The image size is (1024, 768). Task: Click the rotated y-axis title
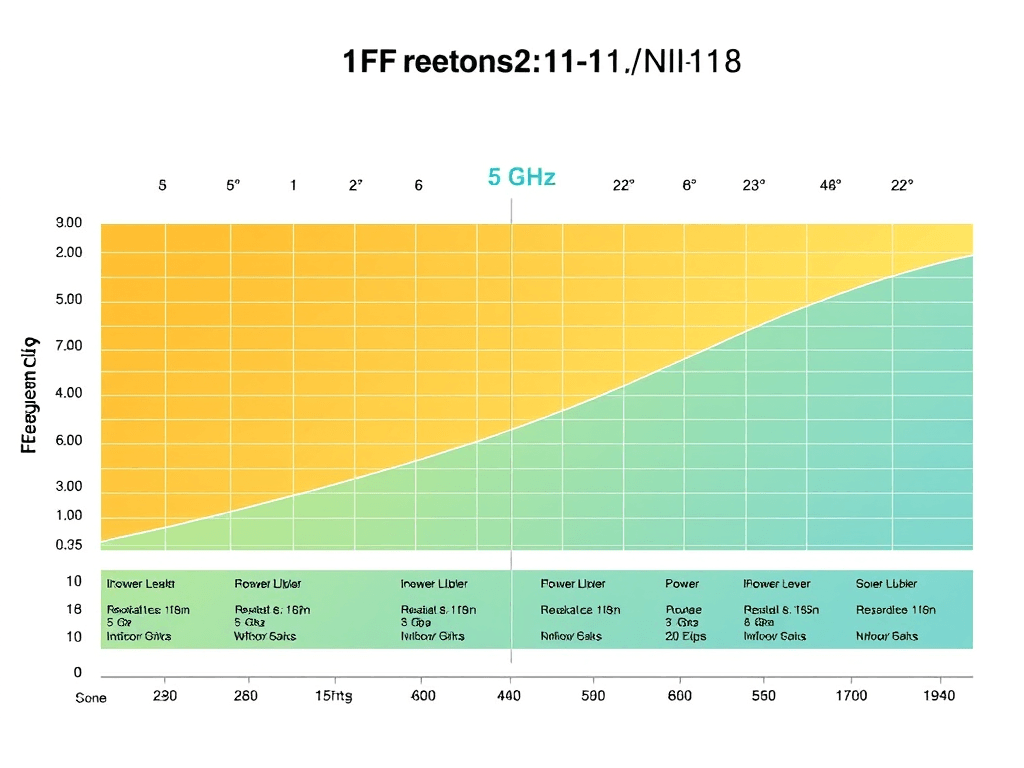pos(29,396)
